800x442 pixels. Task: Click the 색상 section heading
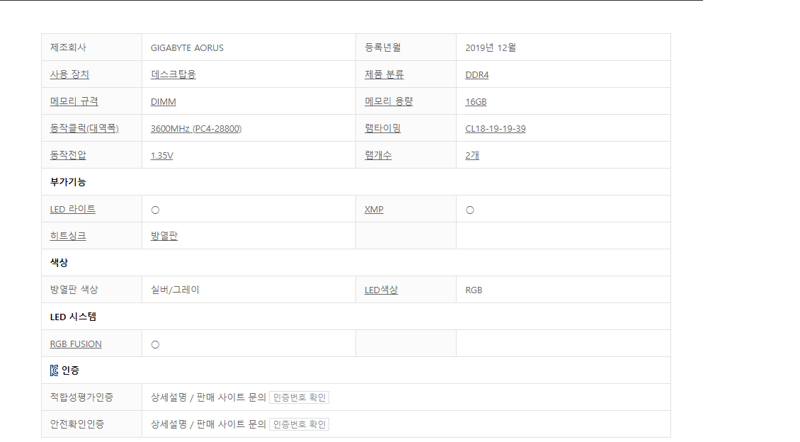59,263
